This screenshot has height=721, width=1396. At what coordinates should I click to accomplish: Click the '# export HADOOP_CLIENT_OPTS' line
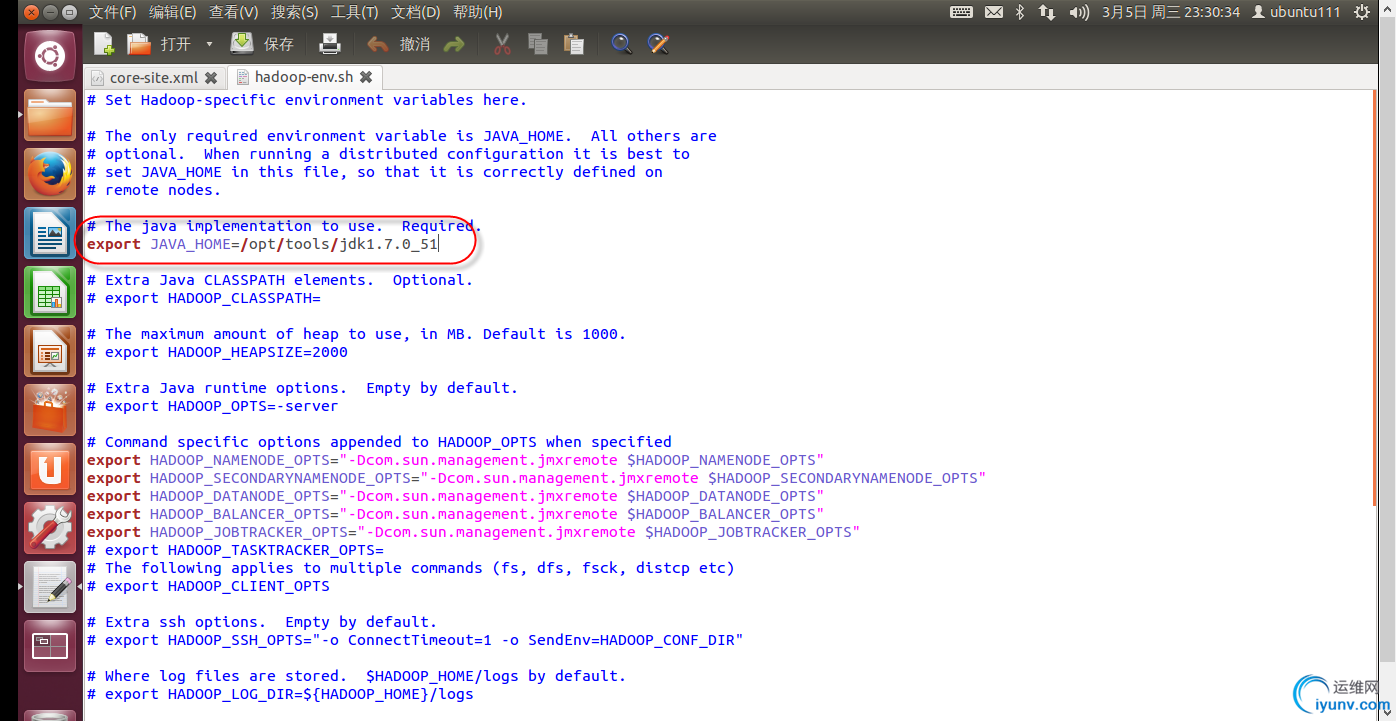point(209,586)
